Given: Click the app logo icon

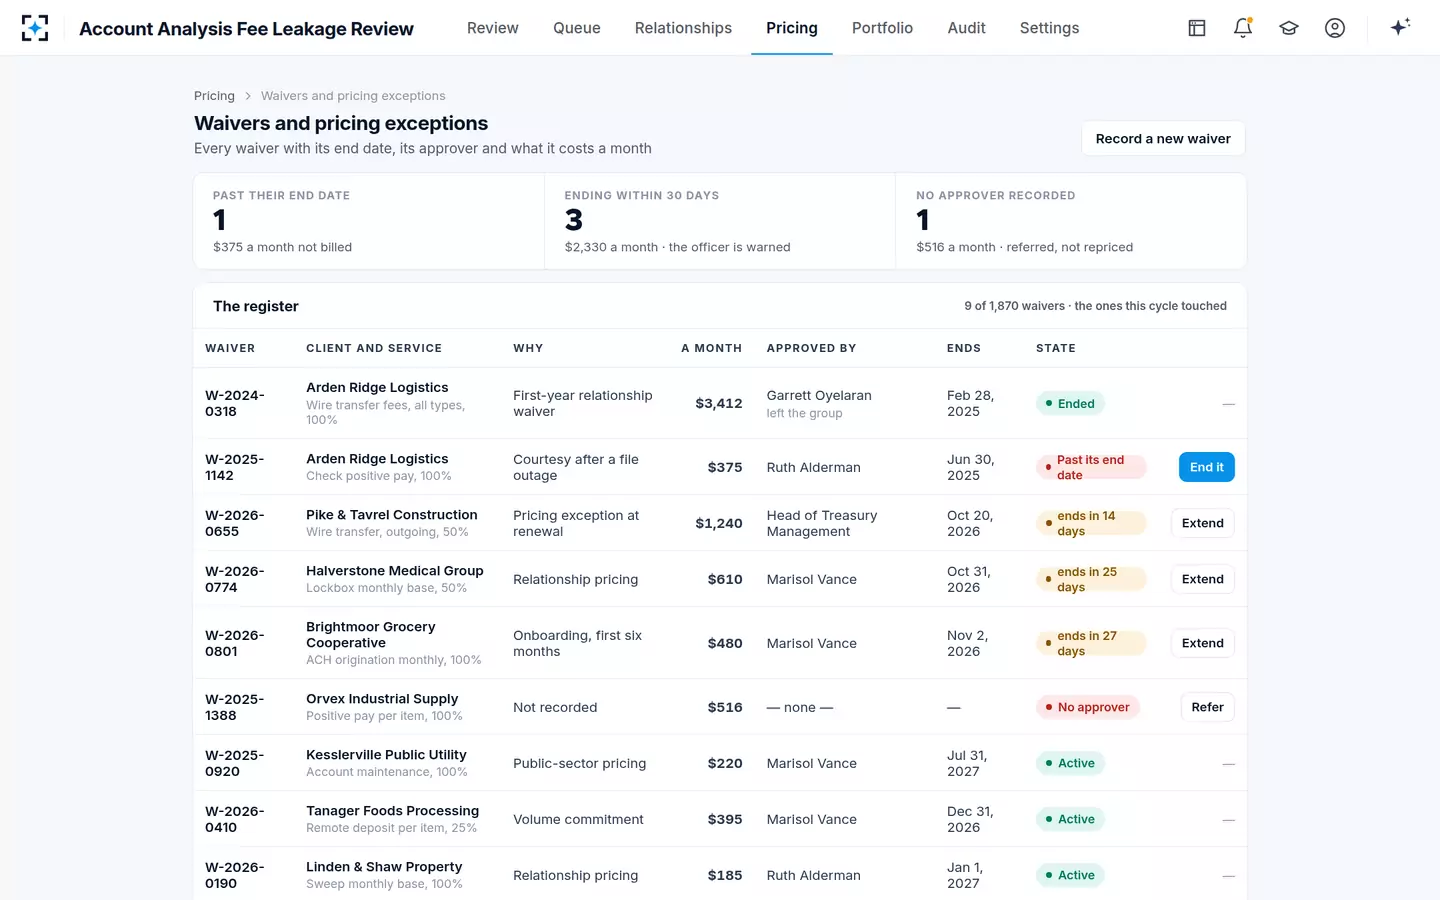Looking at the screenshot, I should click(35, 28).
